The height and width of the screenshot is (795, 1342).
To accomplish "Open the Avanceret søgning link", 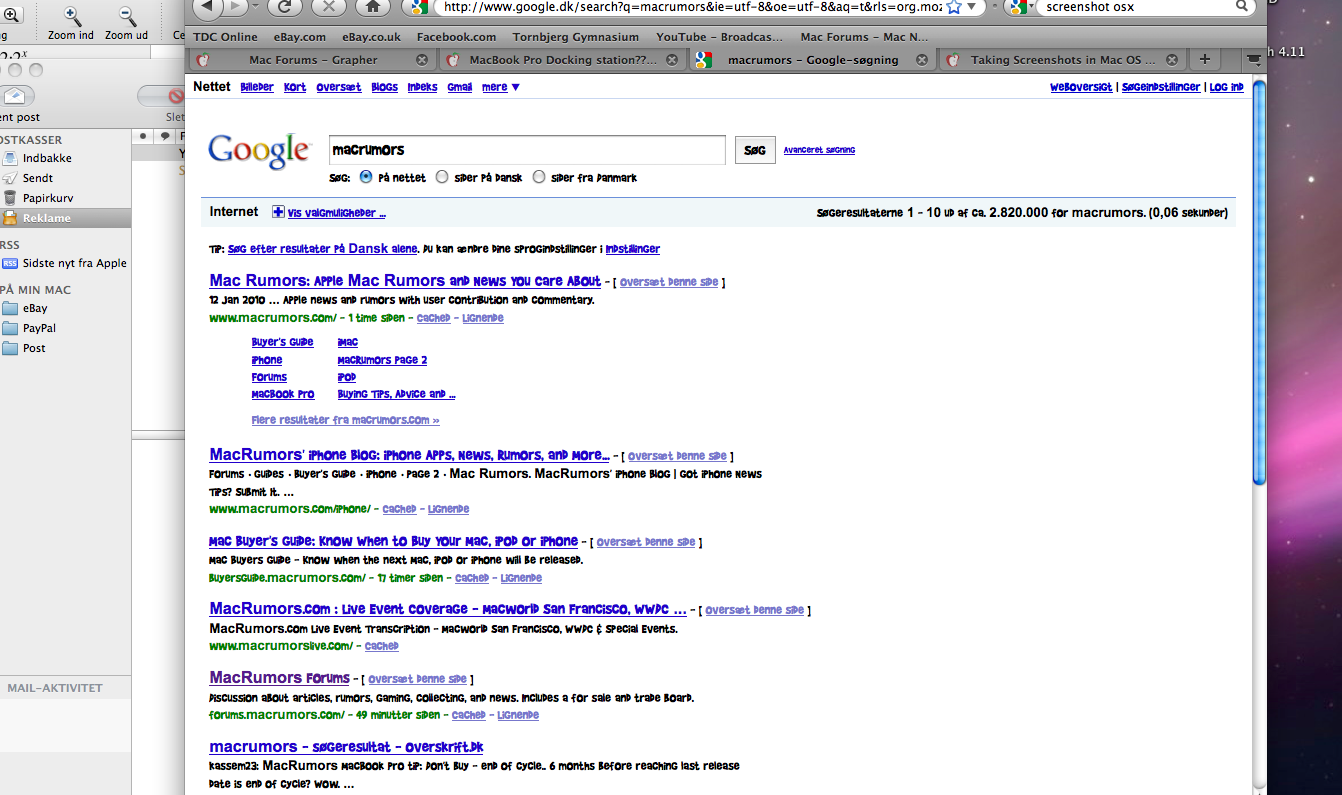I will (x=819, y=150).
